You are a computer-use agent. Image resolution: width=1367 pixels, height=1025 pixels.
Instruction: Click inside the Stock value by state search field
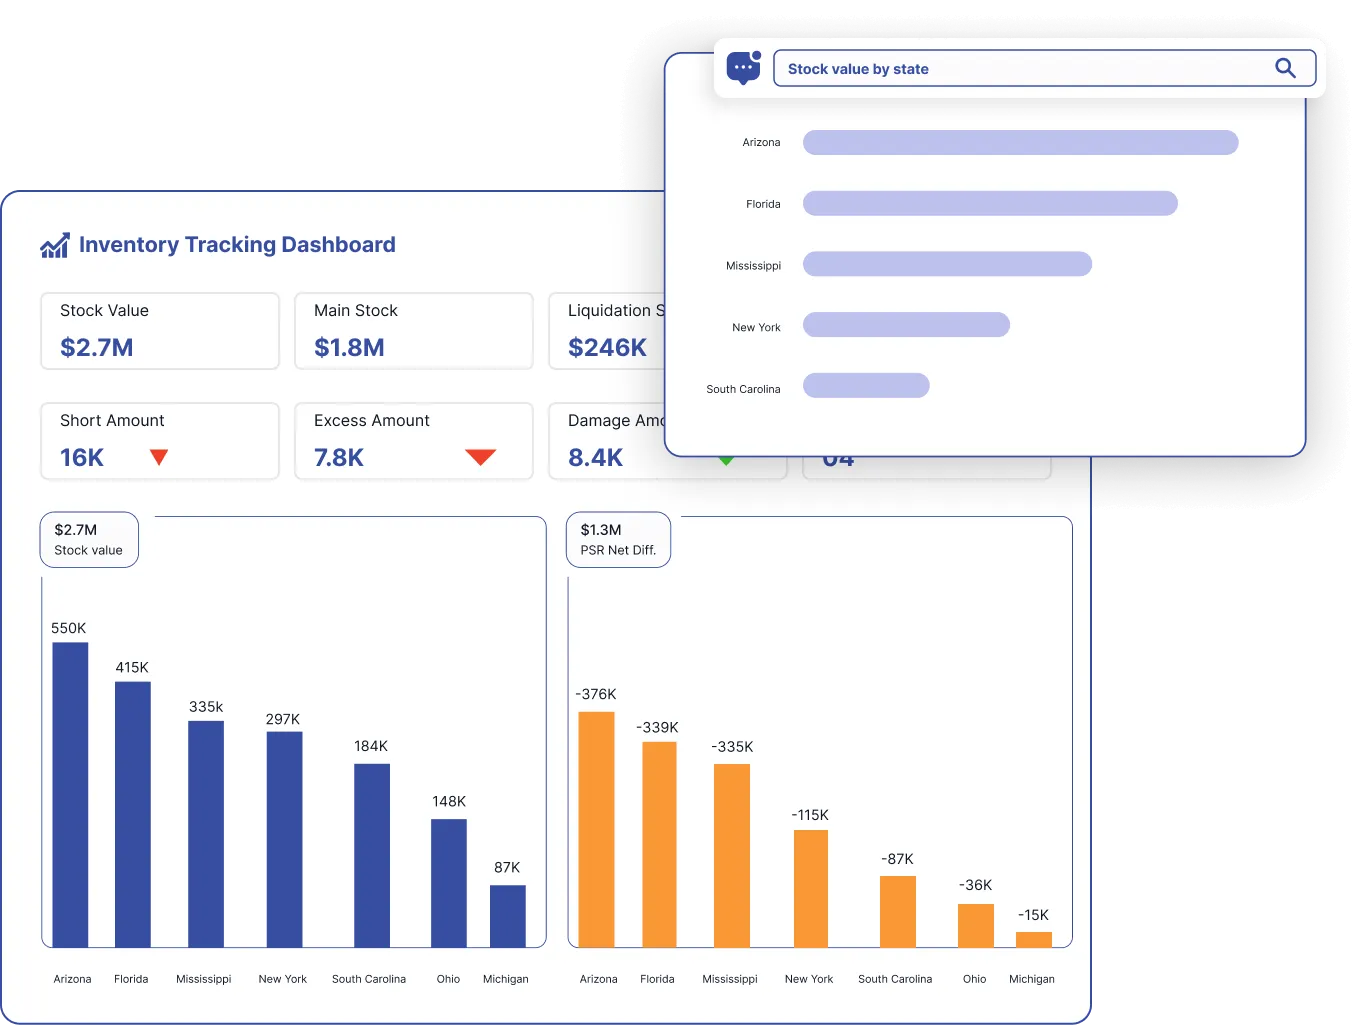1000,68
